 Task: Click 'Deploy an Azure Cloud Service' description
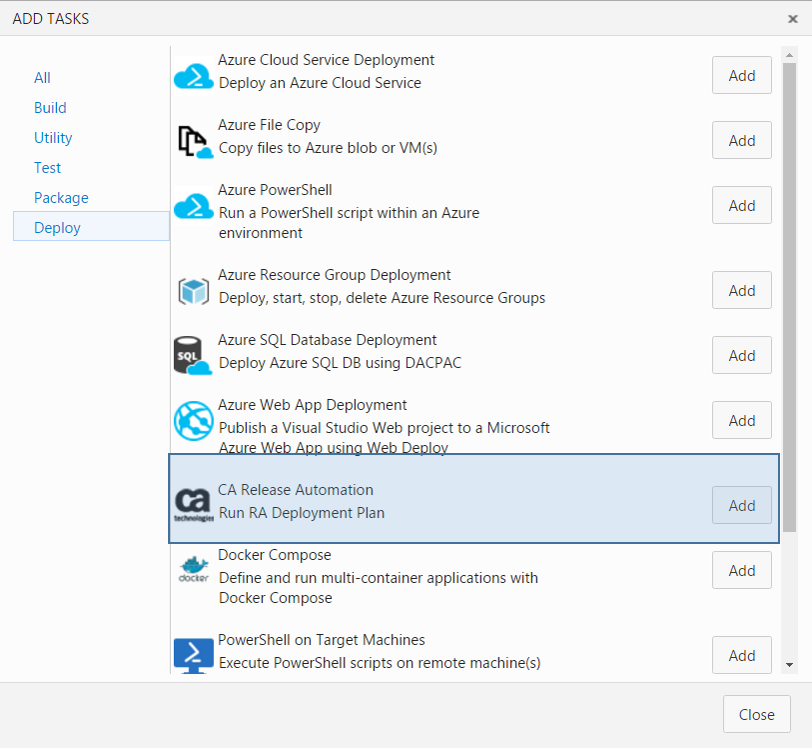click(320, 83)
